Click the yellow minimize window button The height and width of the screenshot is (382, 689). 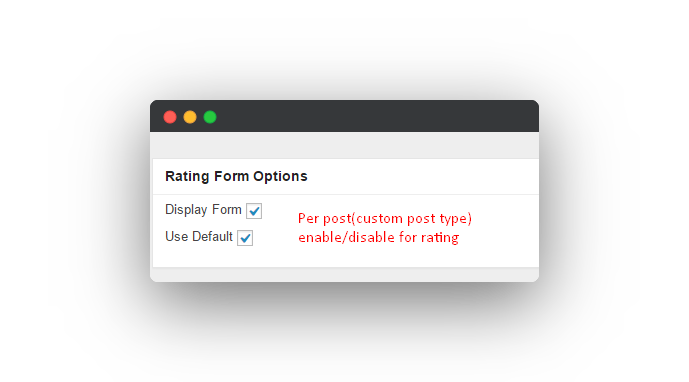pos(190,117)
